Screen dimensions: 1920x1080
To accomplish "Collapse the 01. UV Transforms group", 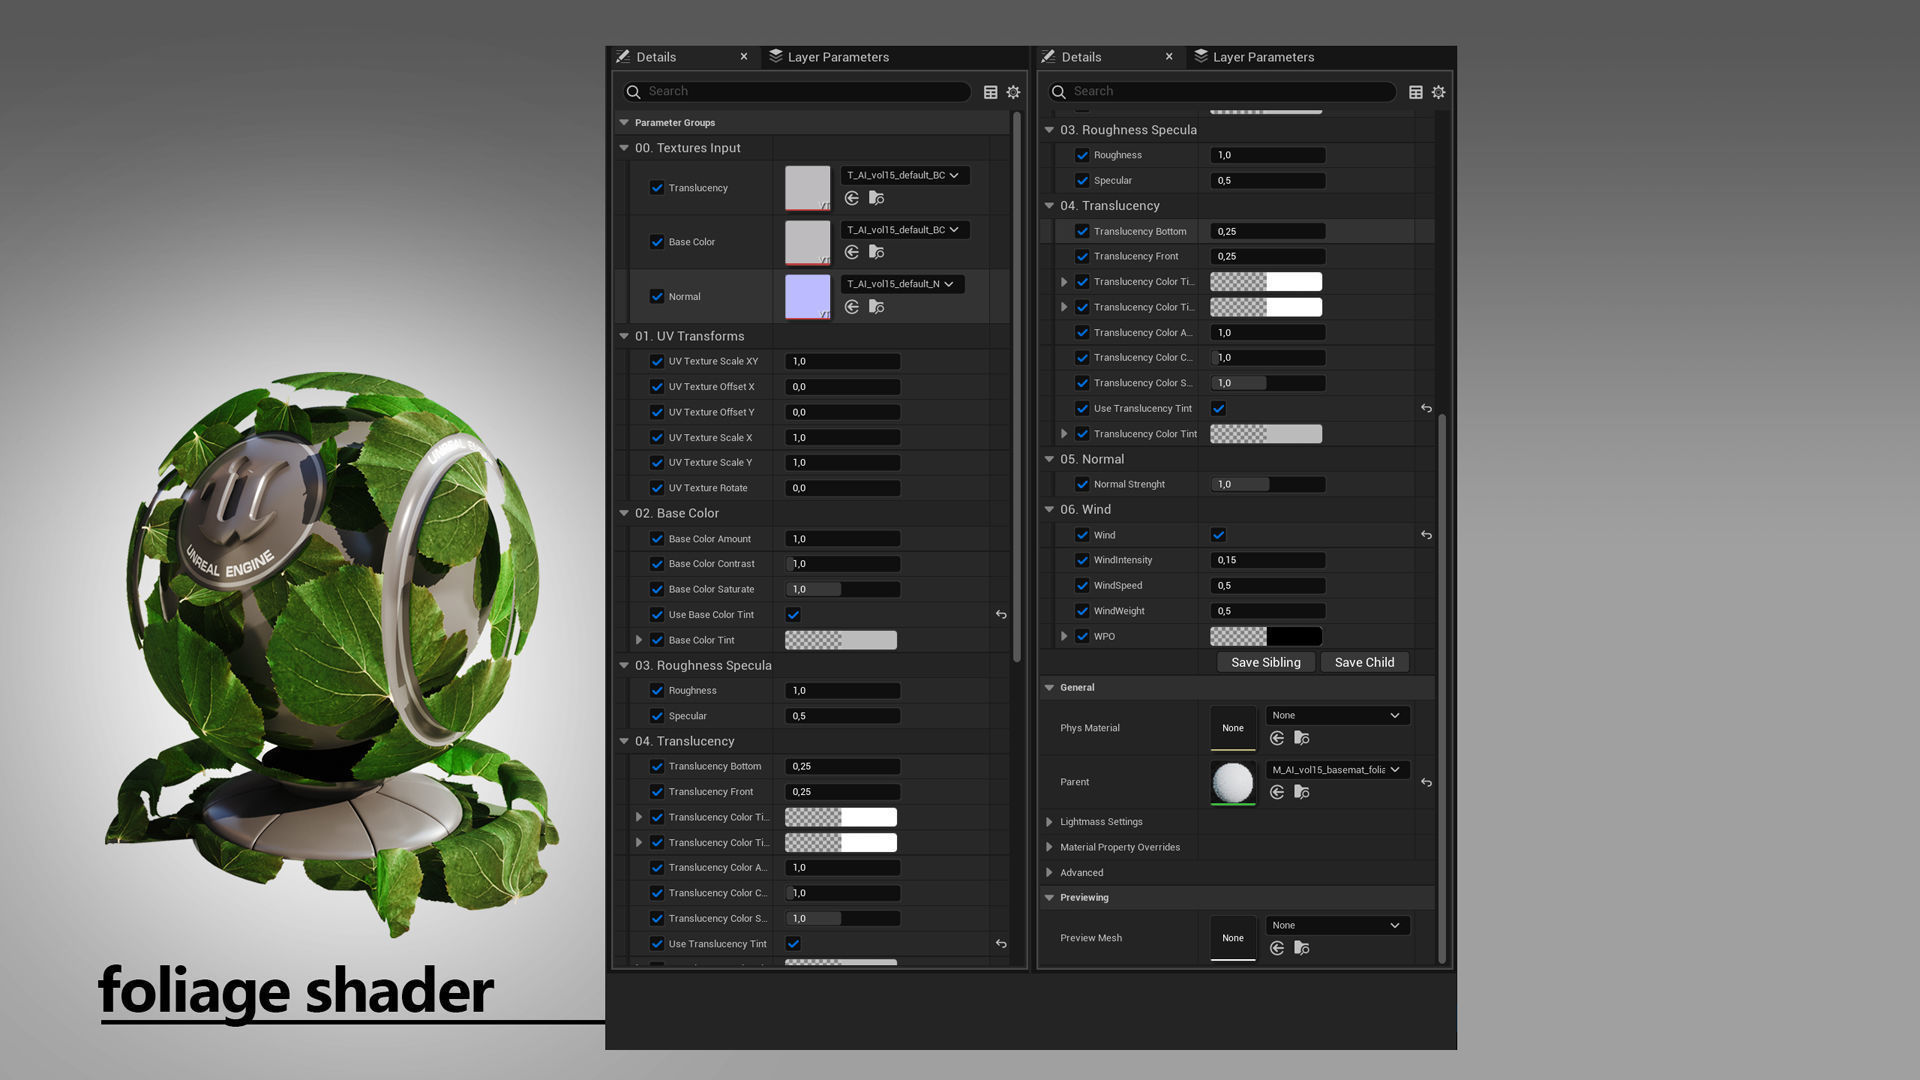I will click(624, 336).
